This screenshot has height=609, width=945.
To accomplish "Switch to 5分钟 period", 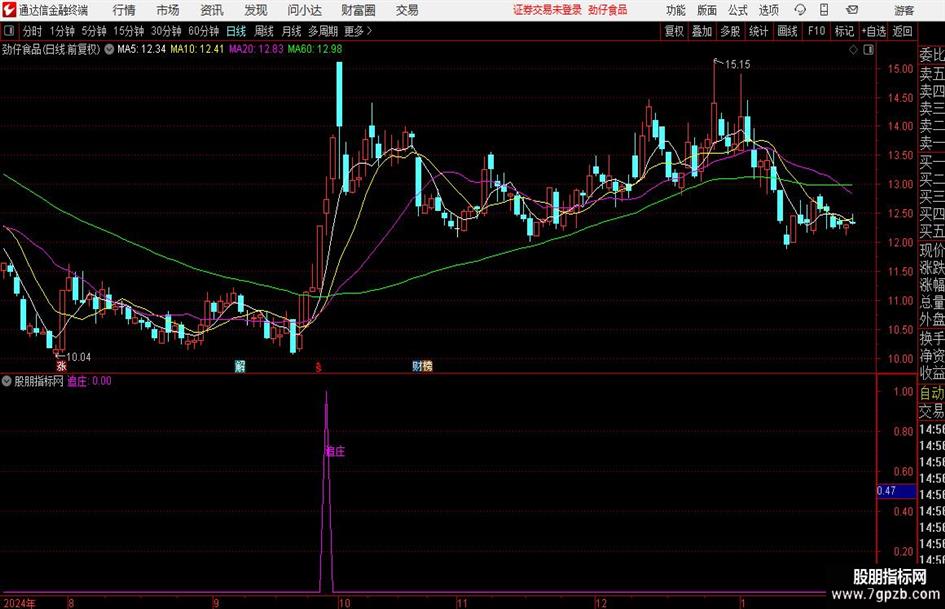I will click(x=94, y=31).
